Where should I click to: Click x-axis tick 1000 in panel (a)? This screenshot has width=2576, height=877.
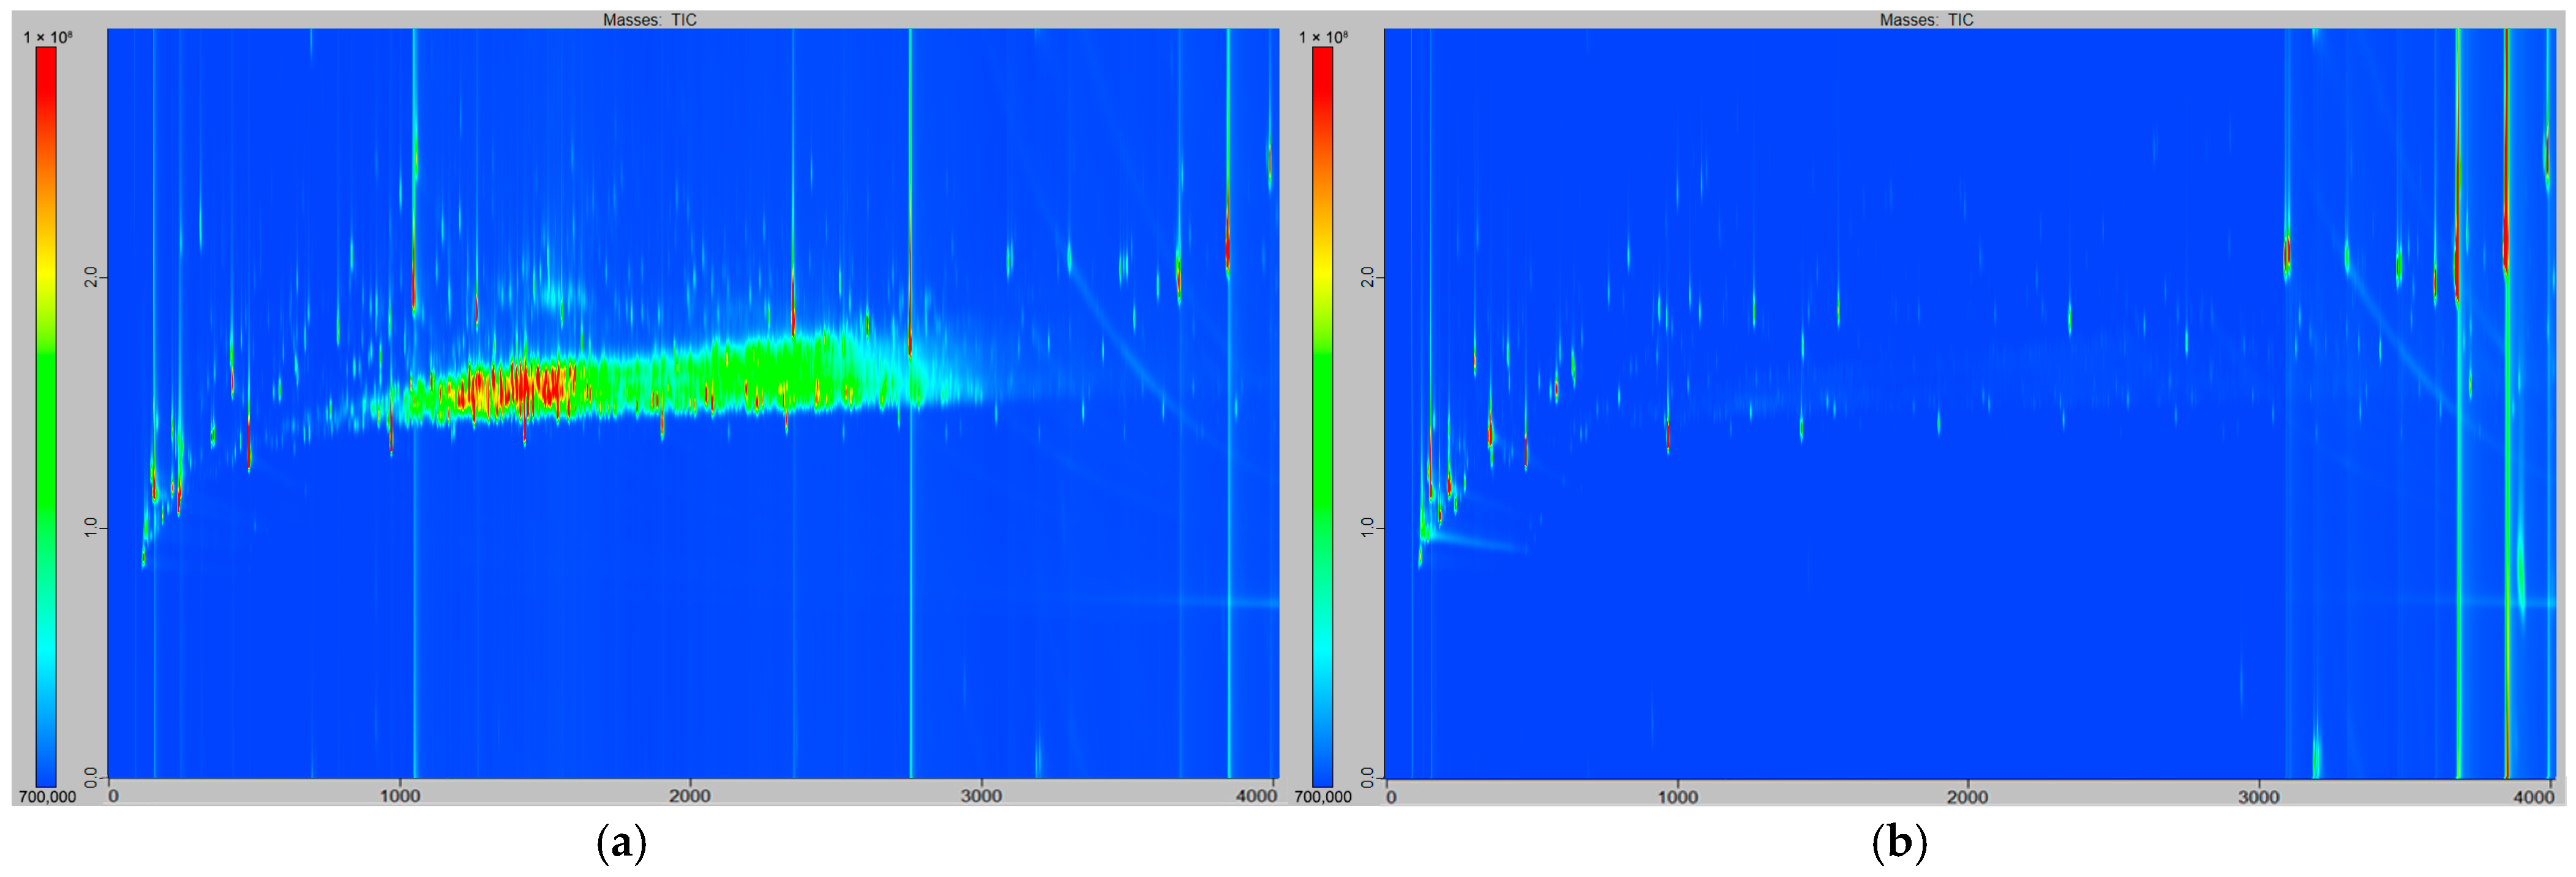(x=400, y=796)
